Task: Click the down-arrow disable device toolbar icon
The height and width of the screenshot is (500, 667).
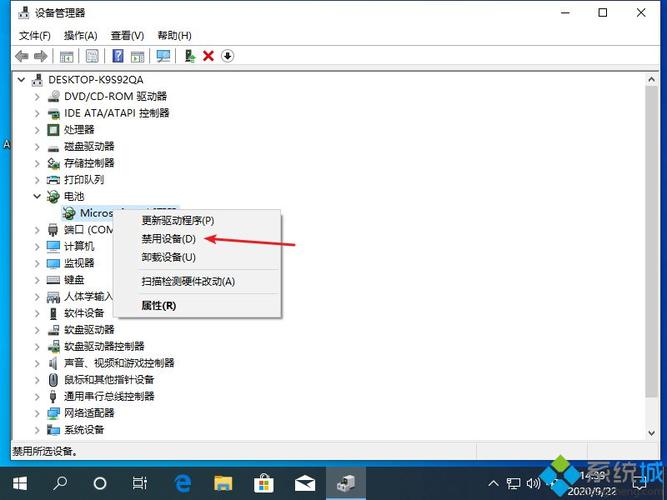Action: pos(228,56)
